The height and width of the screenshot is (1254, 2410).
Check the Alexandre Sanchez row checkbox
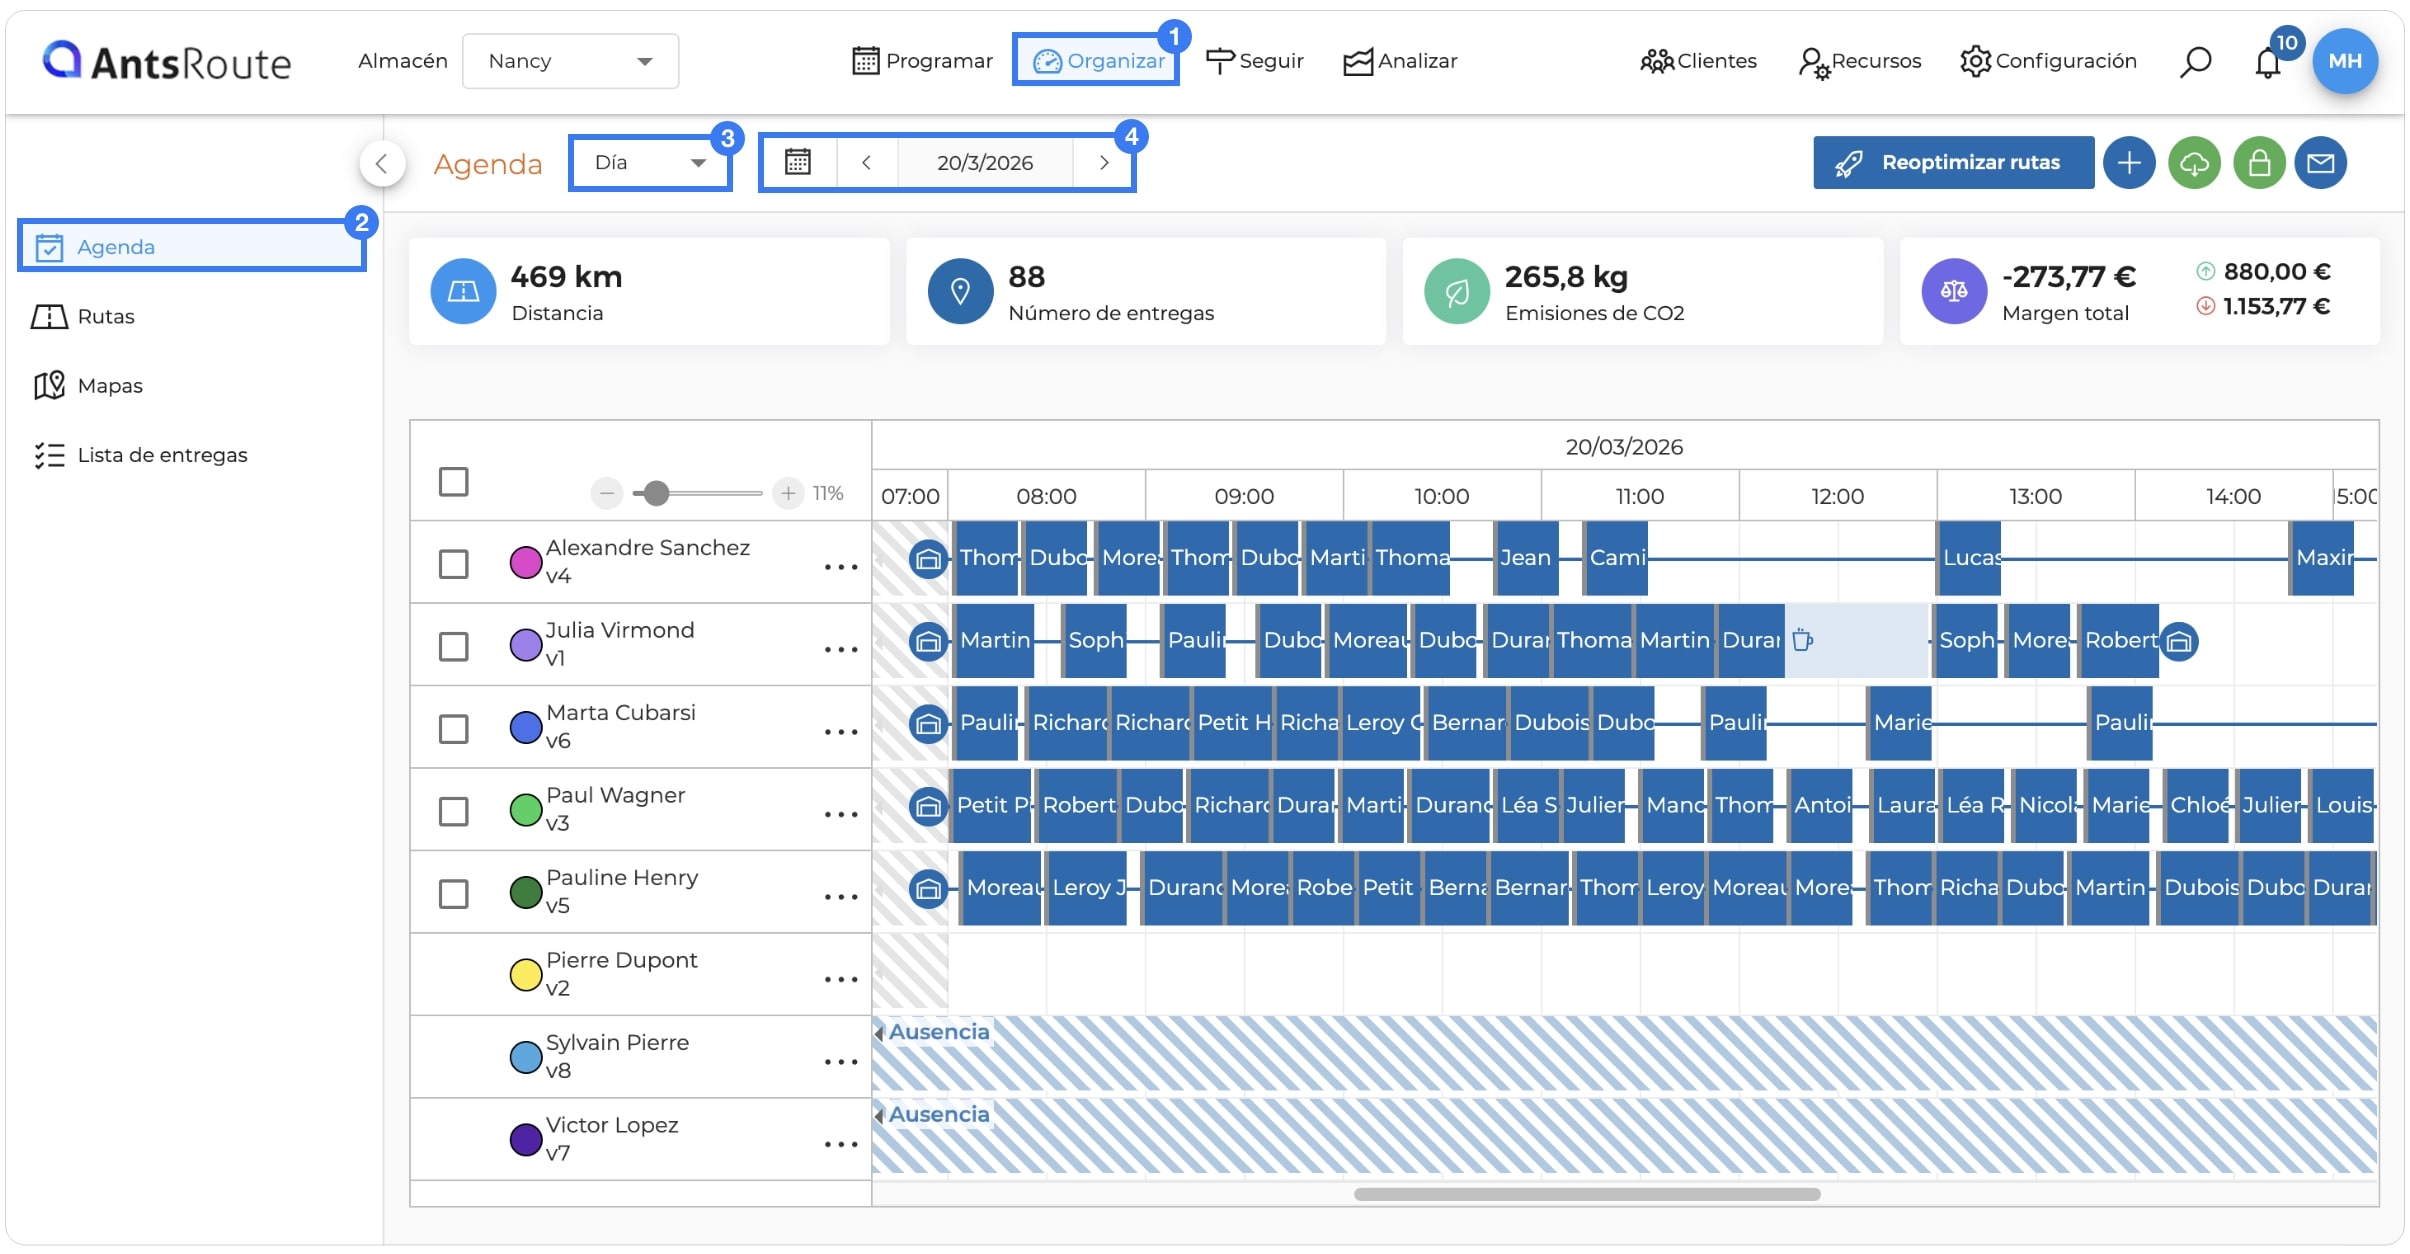pyautogui.click(x=453, y=564)
